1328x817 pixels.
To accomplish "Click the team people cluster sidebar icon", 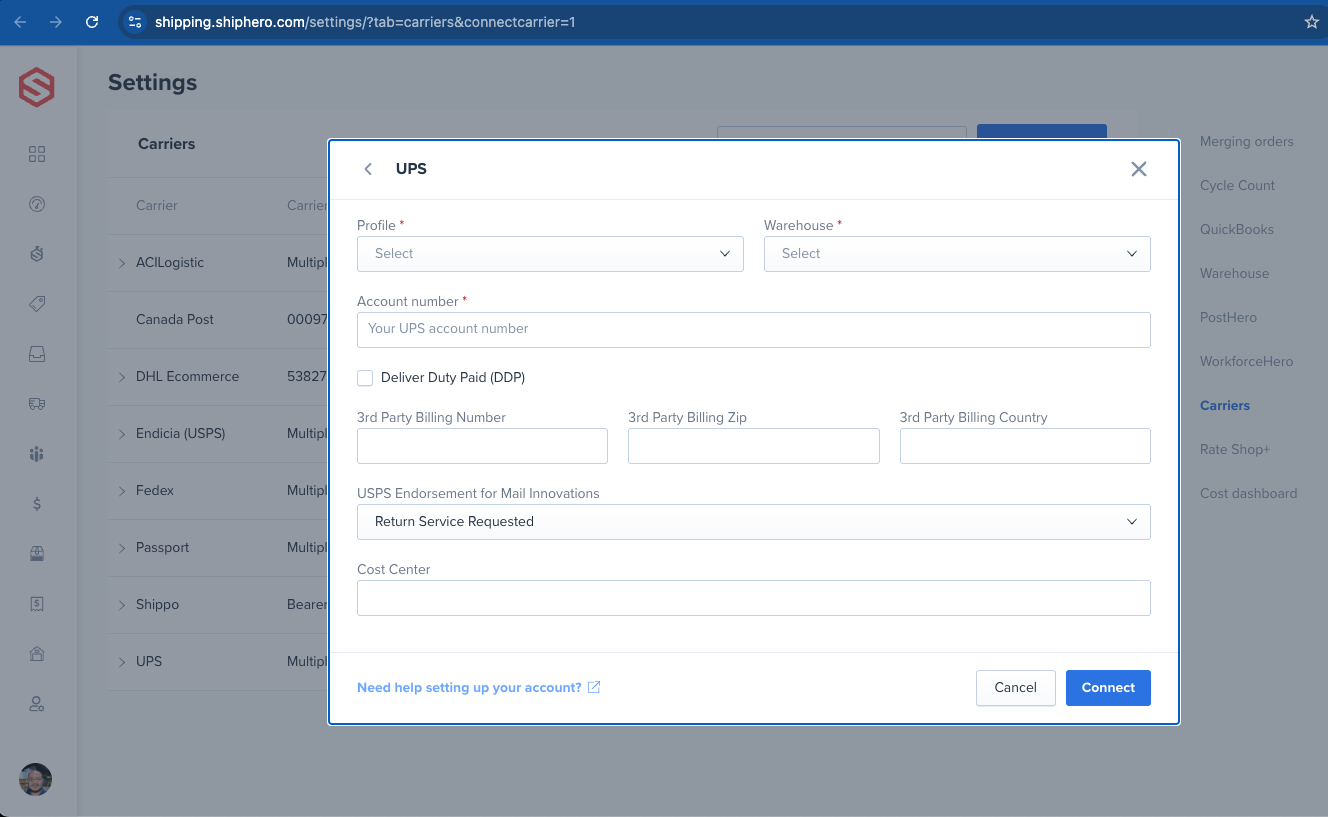I will [37, 454].
